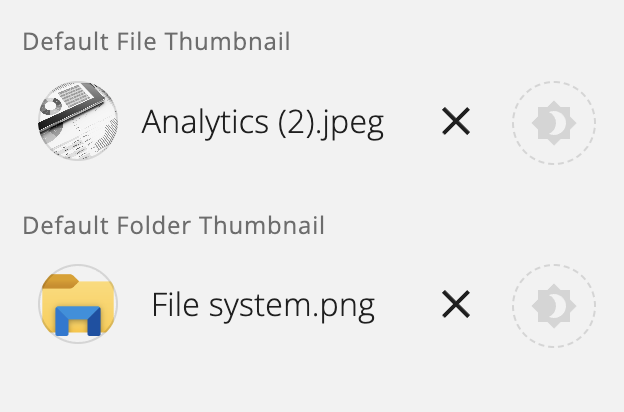This screenshot has width=624, height=412.
Task: Remove the File system.png folder thumbnail
Action: 456,304
